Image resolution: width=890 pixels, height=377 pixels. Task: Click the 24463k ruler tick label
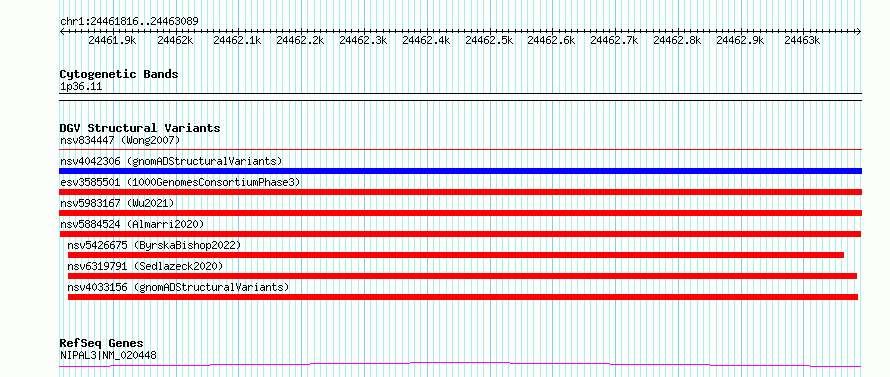tap(803, 40)
